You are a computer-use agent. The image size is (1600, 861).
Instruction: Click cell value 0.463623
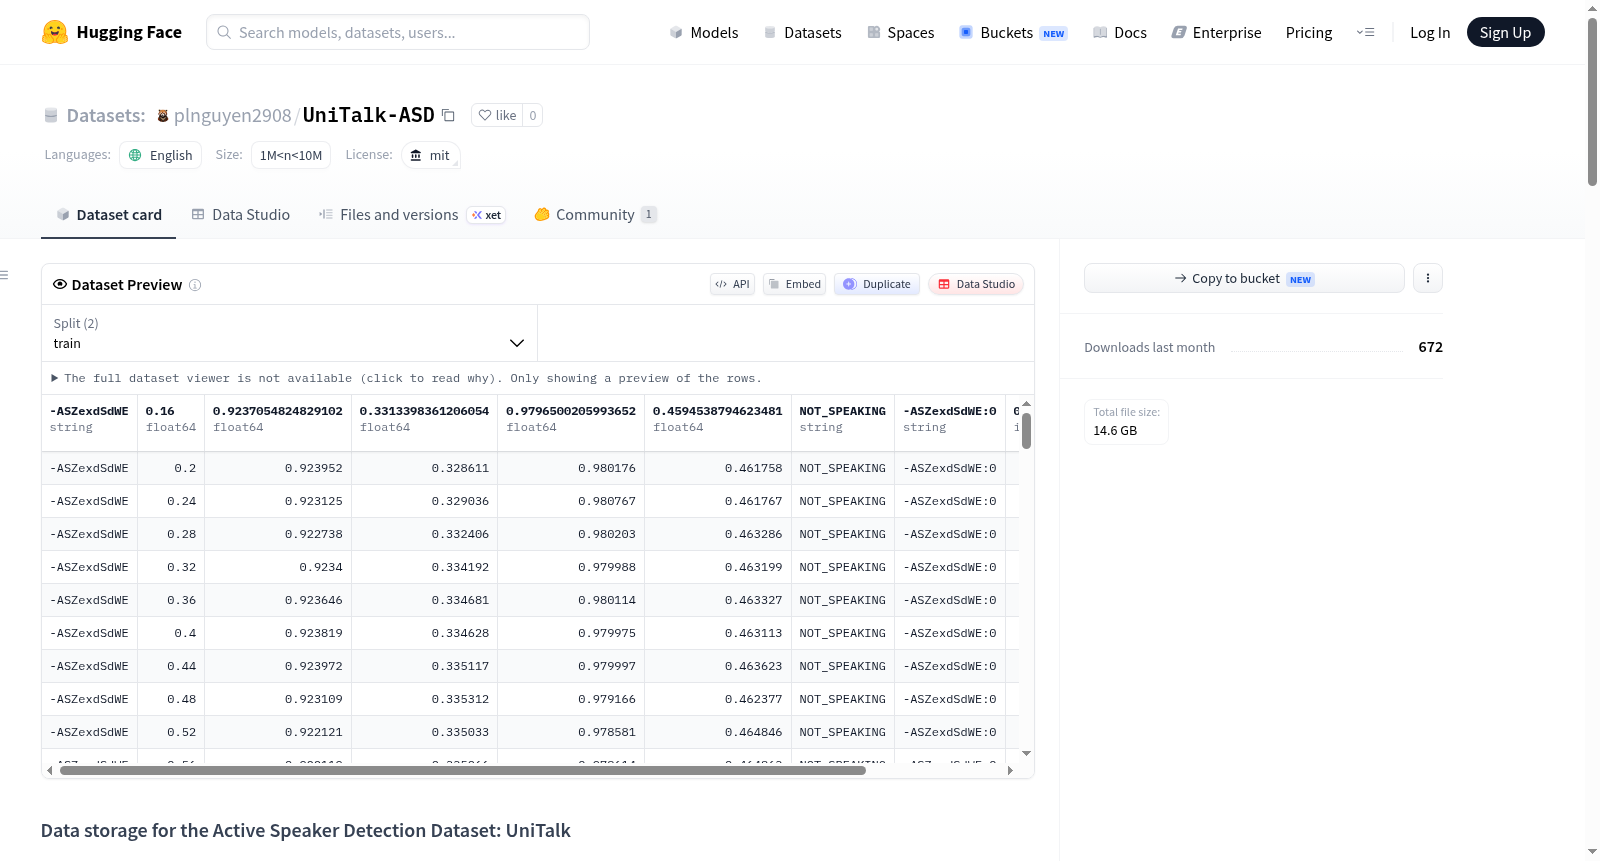pyautogui.click(x=753, y=666)
